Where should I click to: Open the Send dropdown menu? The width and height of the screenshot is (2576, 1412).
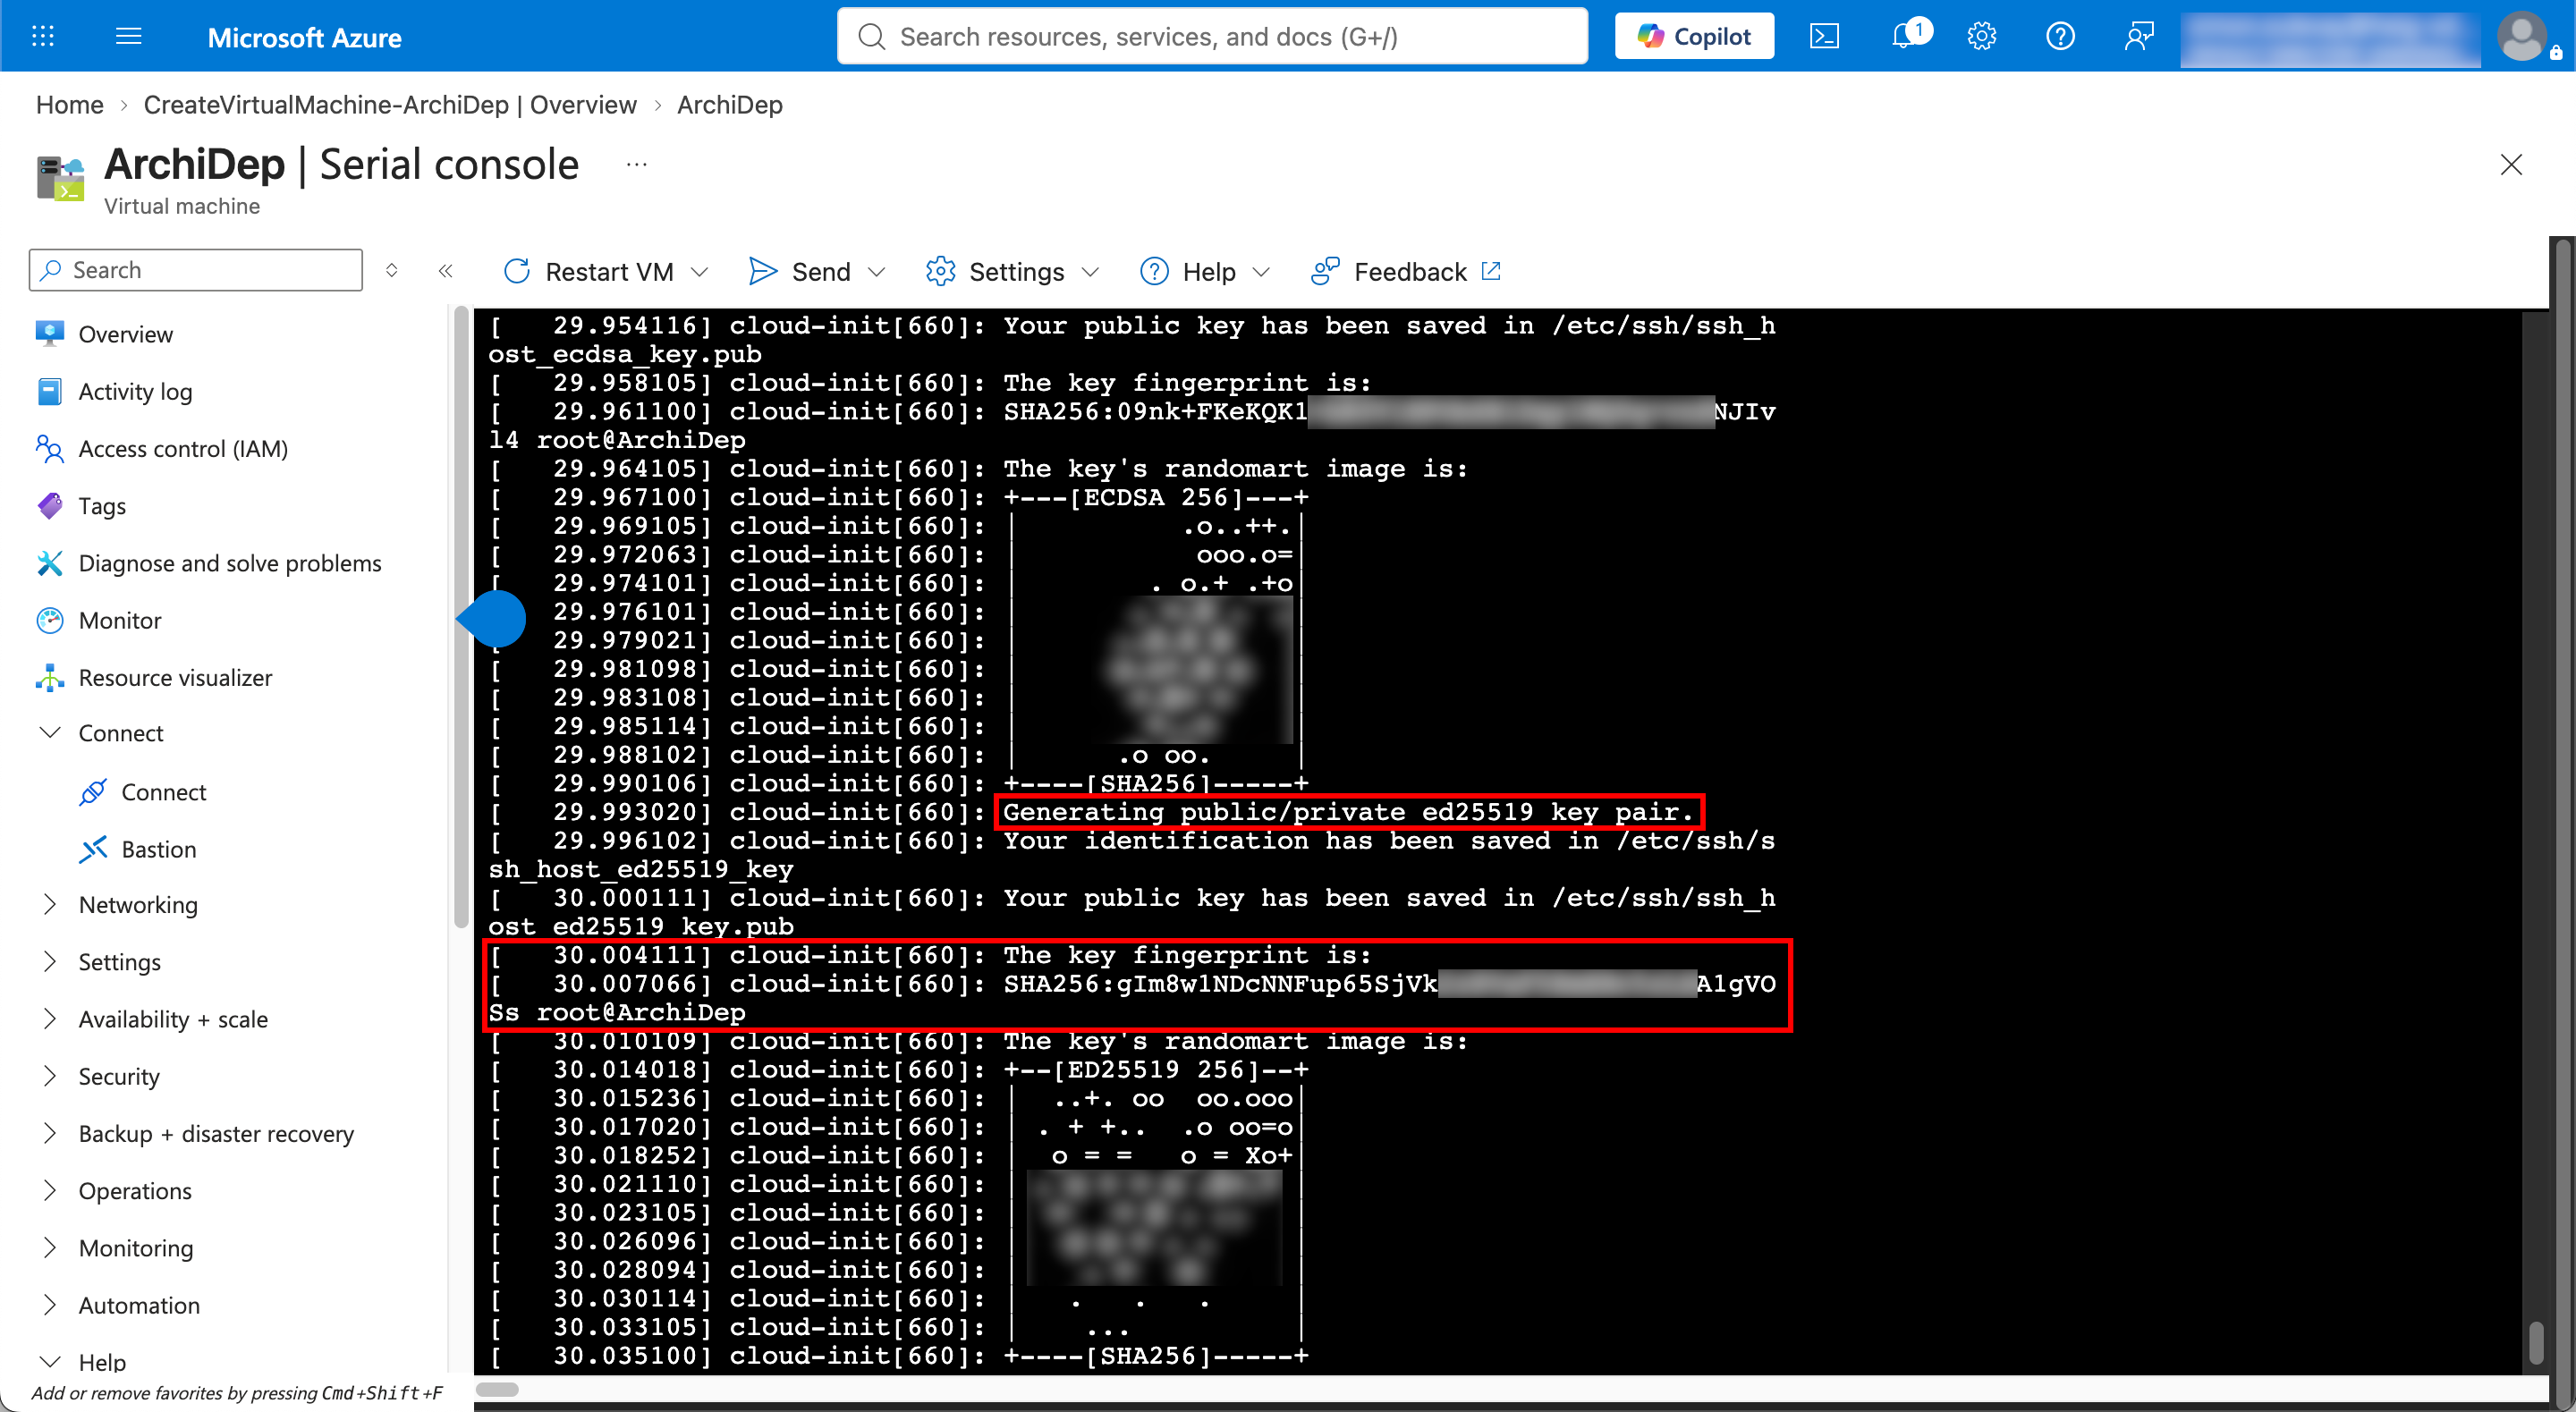pyautogui.click(x=817, y=272)
